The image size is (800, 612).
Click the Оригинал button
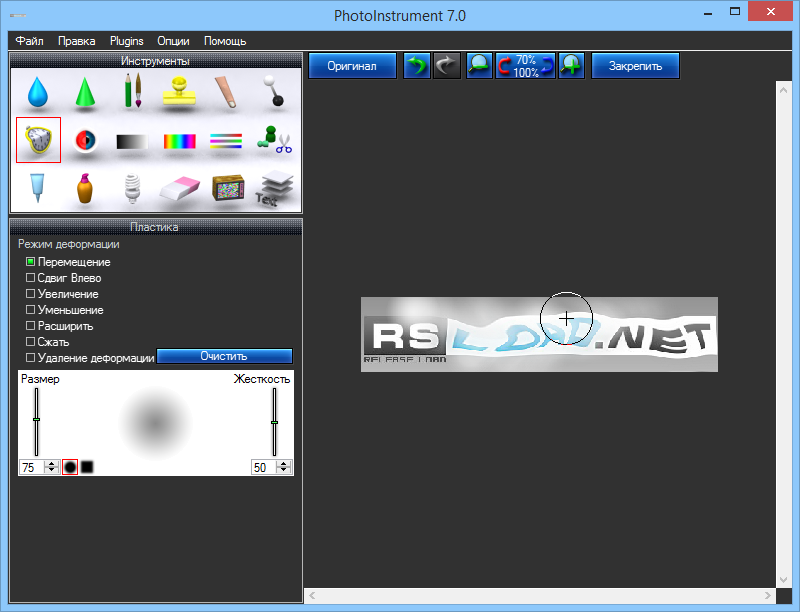point(352,66)
